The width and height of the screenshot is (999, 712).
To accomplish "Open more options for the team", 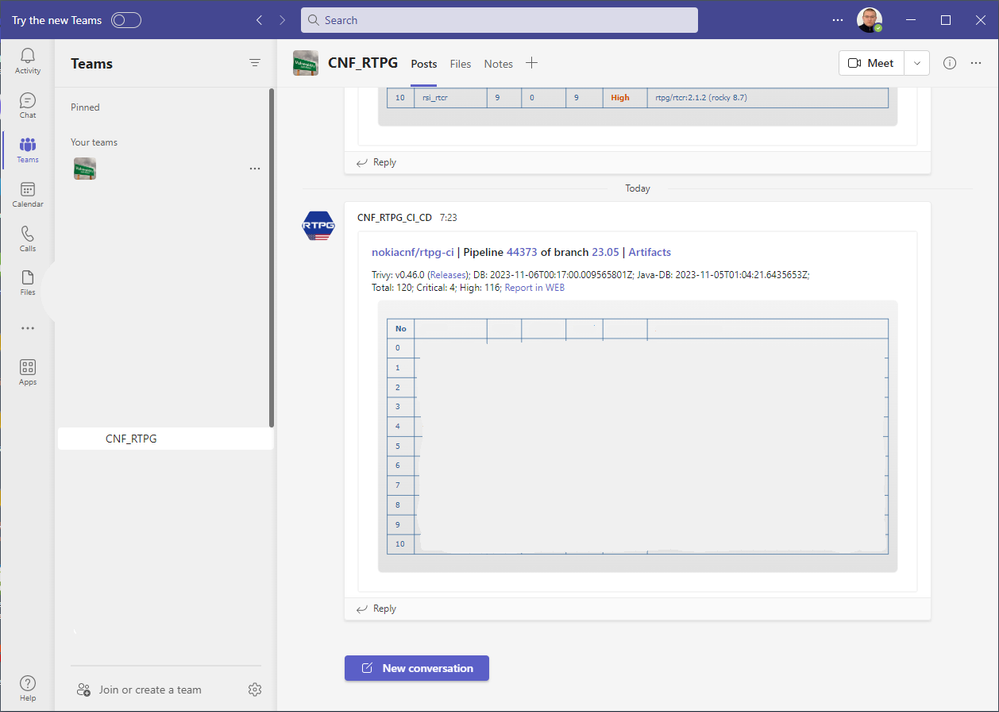I will pos(255,169).
